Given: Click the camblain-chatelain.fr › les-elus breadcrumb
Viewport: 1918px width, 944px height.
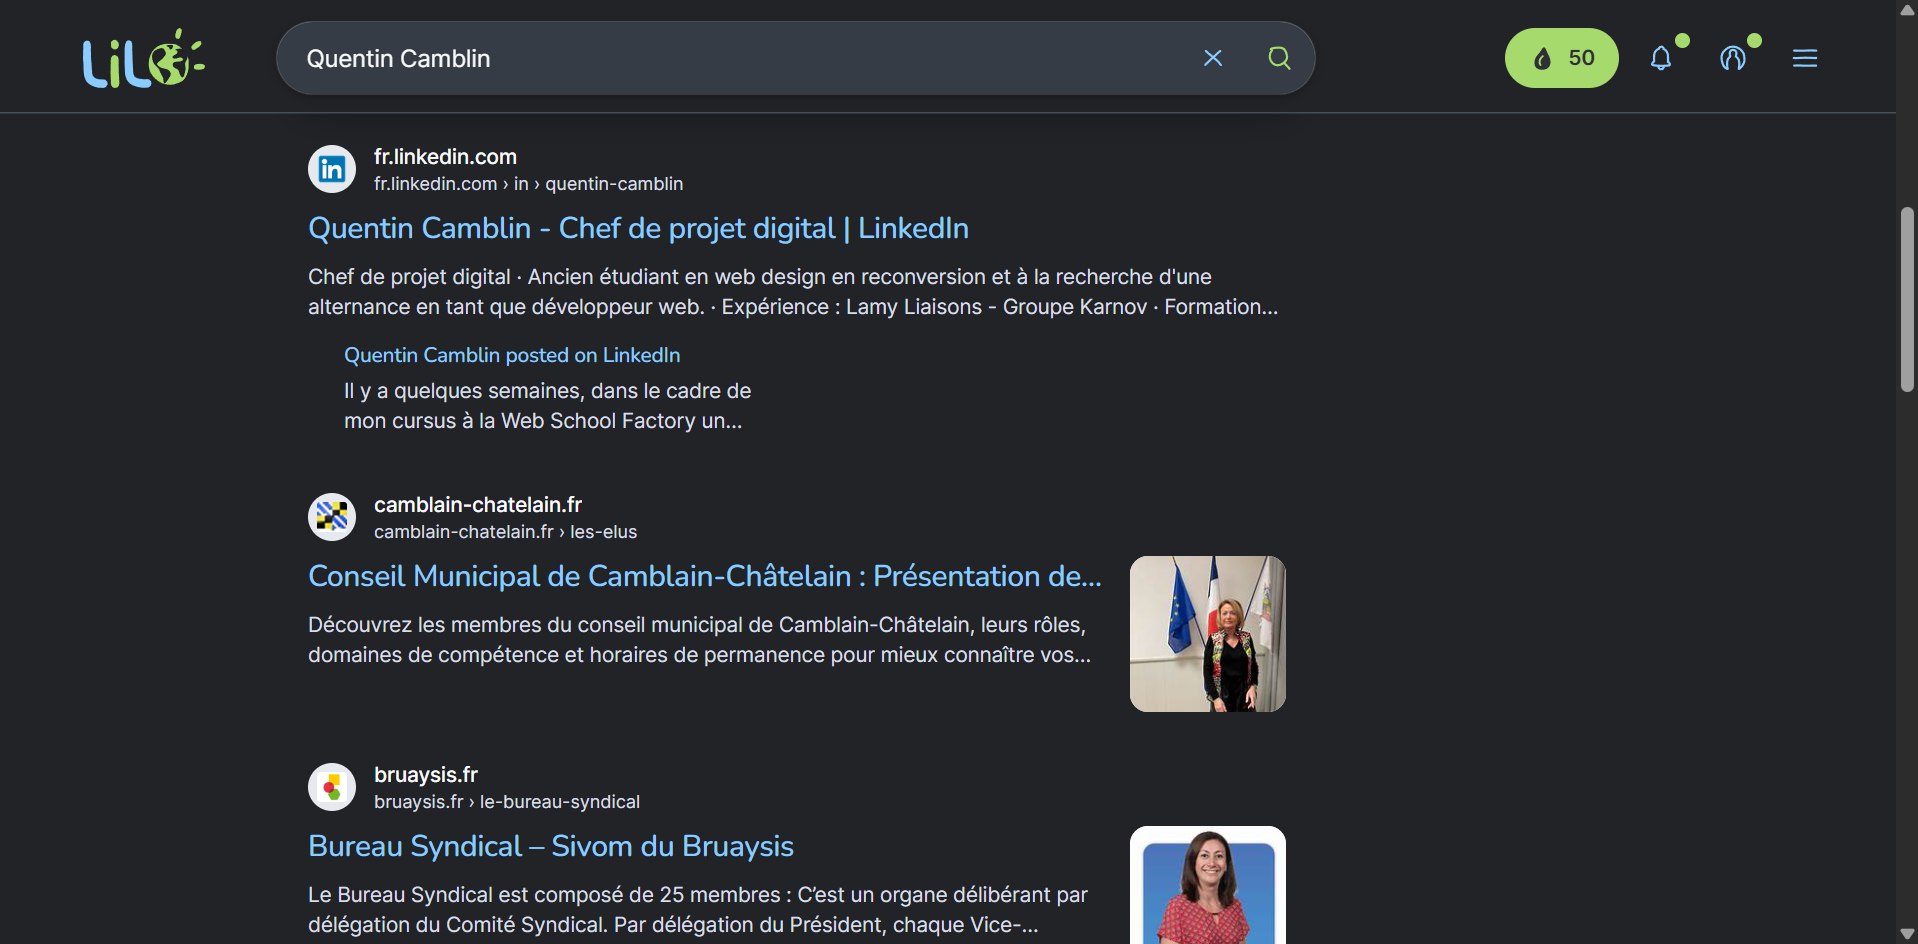Looking at the screenshot, I should click(505, 532).
